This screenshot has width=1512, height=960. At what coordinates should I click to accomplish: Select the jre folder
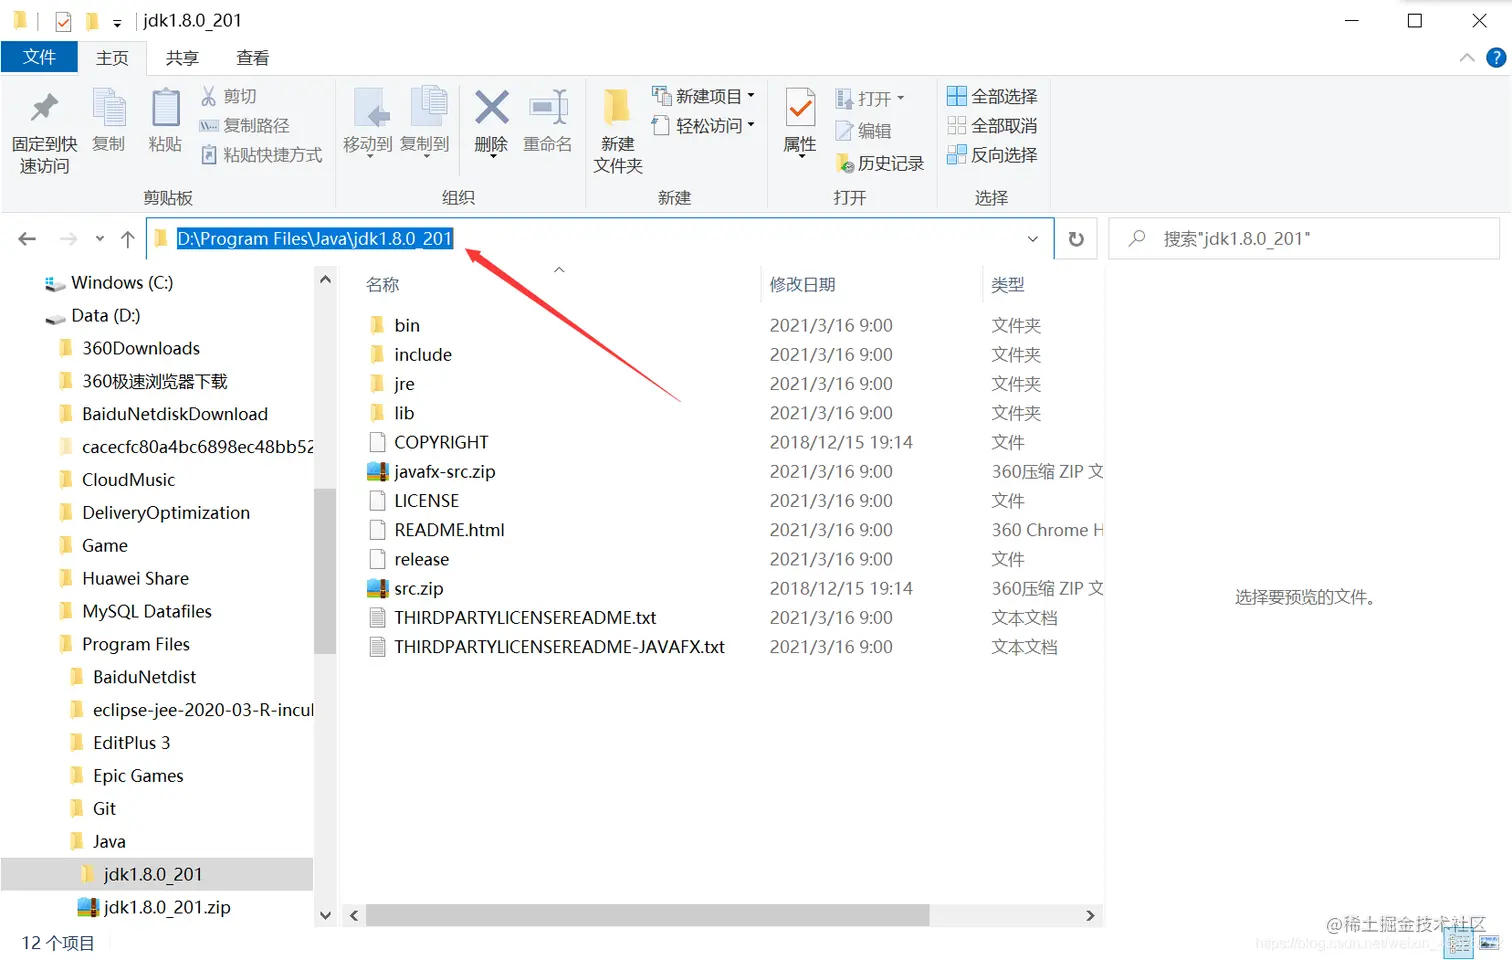pos(404,384)
